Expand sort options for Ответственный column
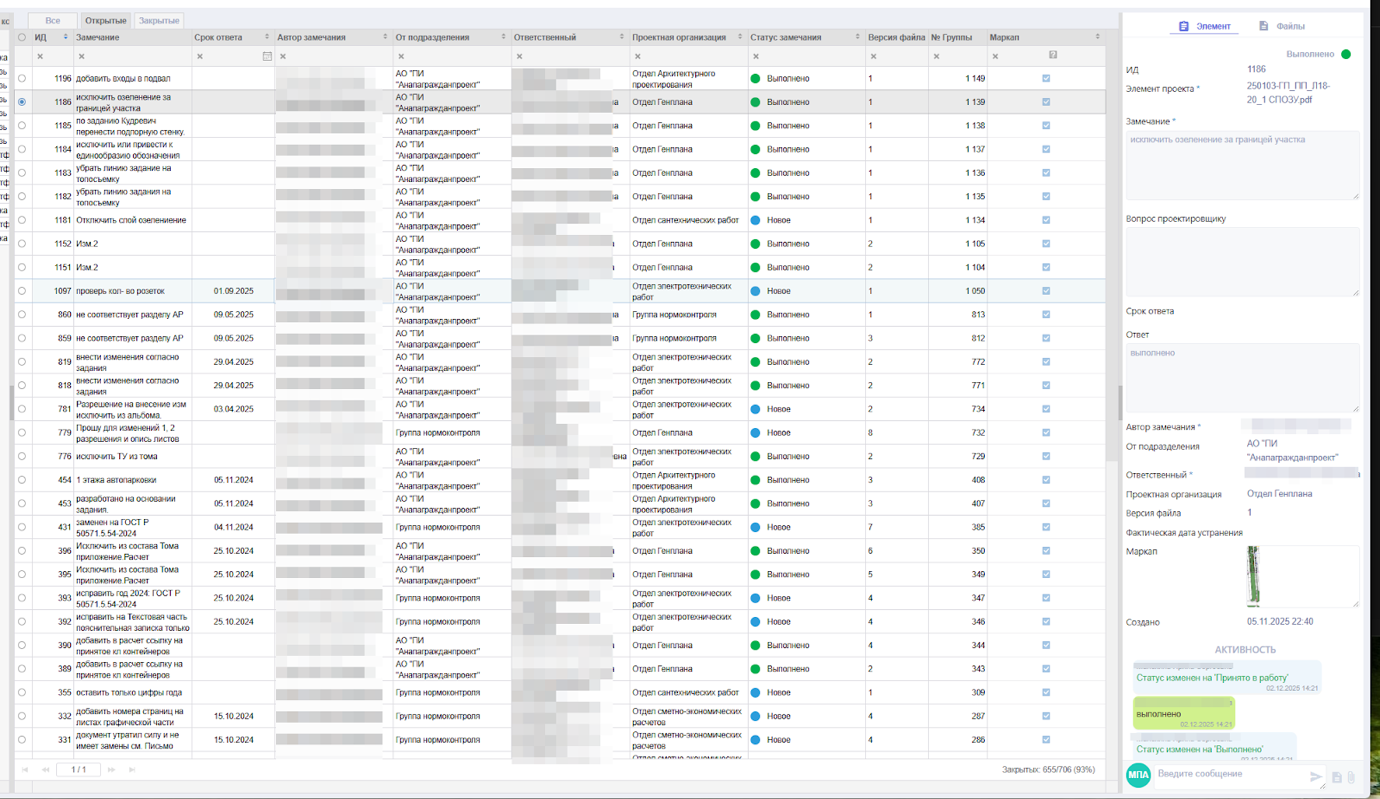Image resolution: width=1380 pixels, height=799 pixels. tap(621, 37)
